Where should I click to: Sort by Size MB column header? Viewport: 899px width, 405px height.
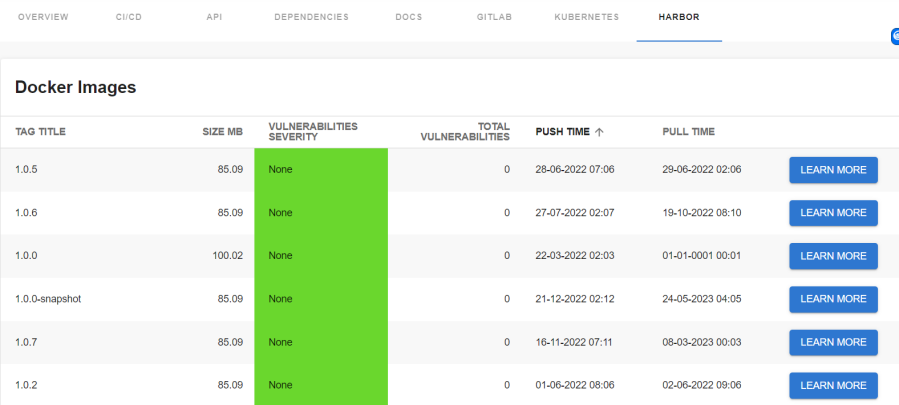click(x=222, y=132)
